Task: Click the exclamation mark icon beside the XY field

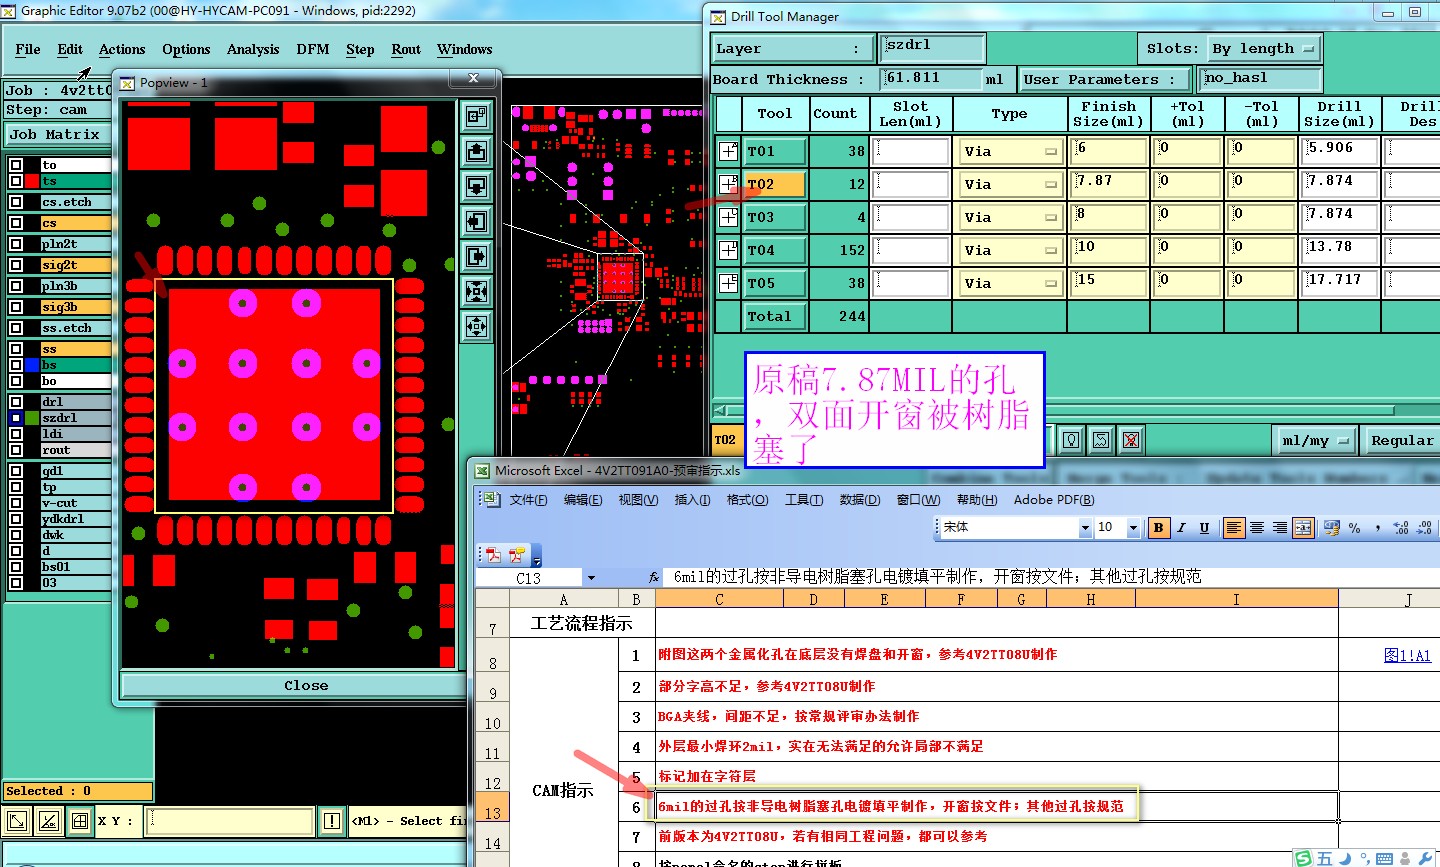Action: coord(332,822)
